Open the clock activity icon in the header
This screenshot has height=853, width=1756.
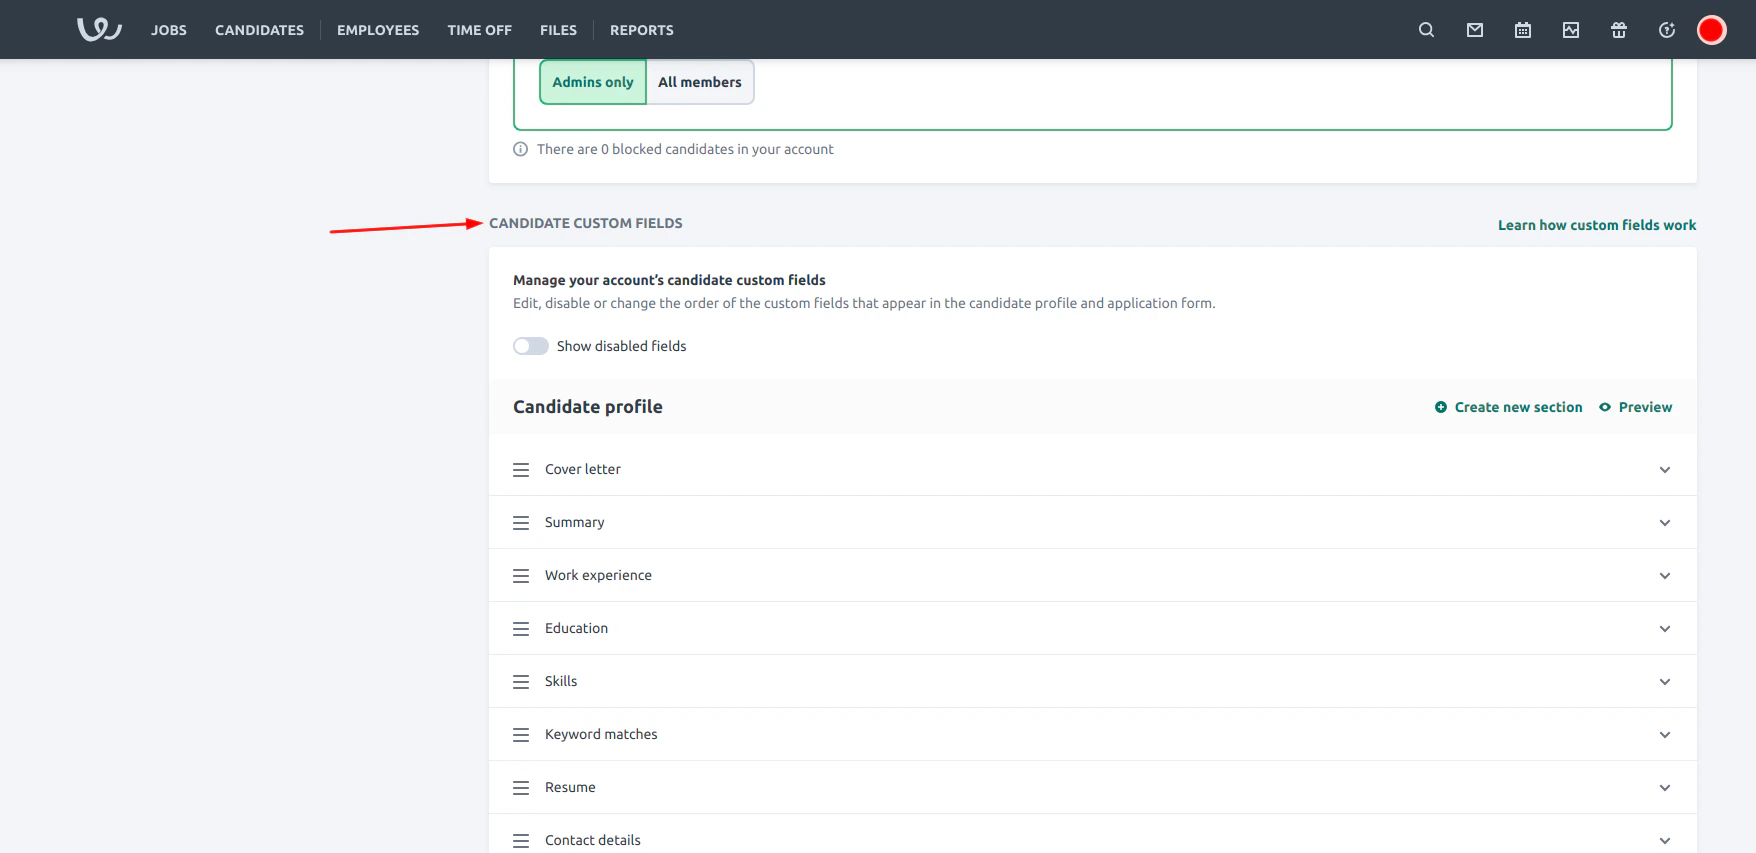coord(1667,30)
